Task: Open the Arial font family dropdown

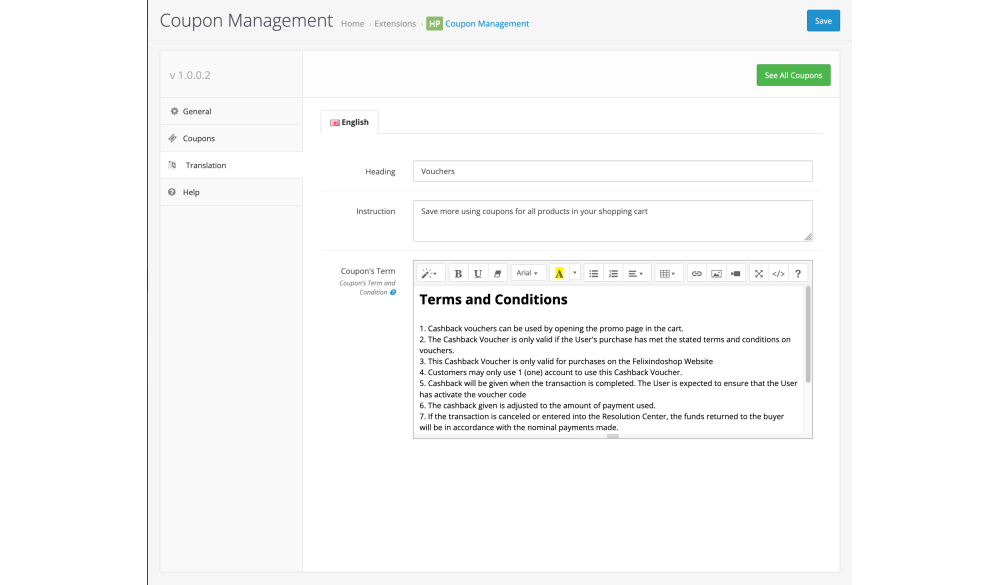Action: [x=527, y=273]
